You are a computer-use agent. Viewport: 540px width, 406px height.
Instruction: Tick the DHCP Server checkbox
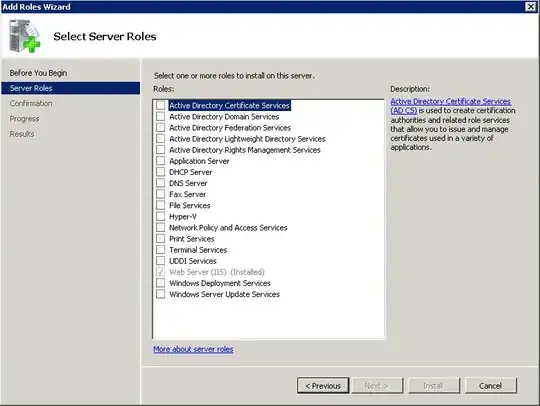160,172
